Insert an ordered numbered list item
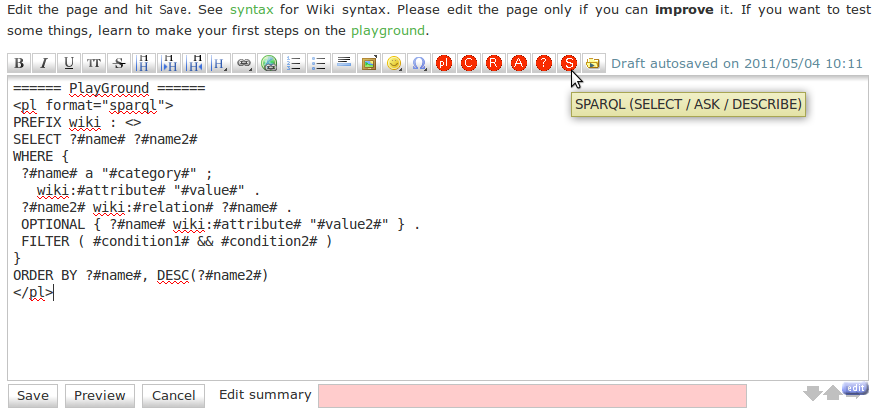Image resolution: width=887 pixels, height=417 pixels. coord(294,63)
